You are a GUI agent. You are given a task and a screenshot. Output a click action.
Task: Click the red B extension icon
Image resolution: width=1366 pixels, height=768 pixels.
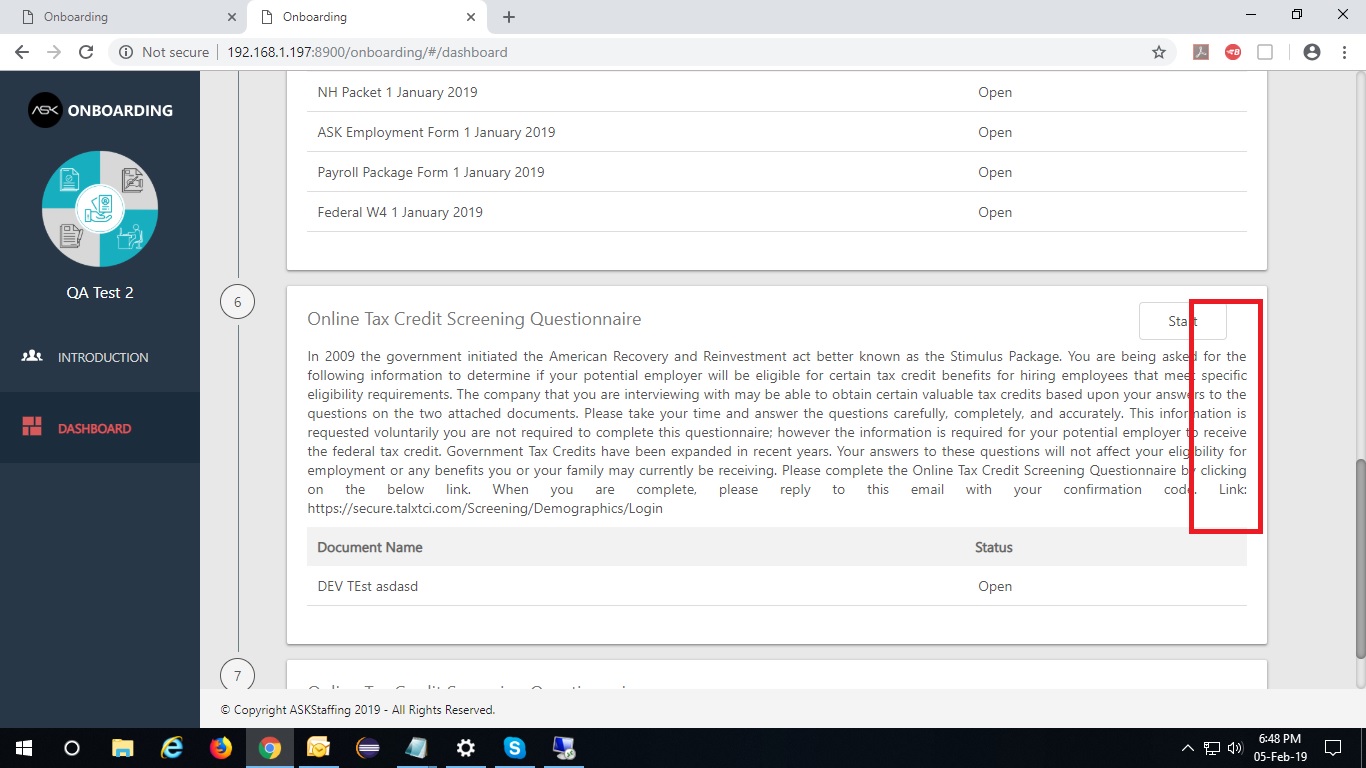pos(1233,52)
